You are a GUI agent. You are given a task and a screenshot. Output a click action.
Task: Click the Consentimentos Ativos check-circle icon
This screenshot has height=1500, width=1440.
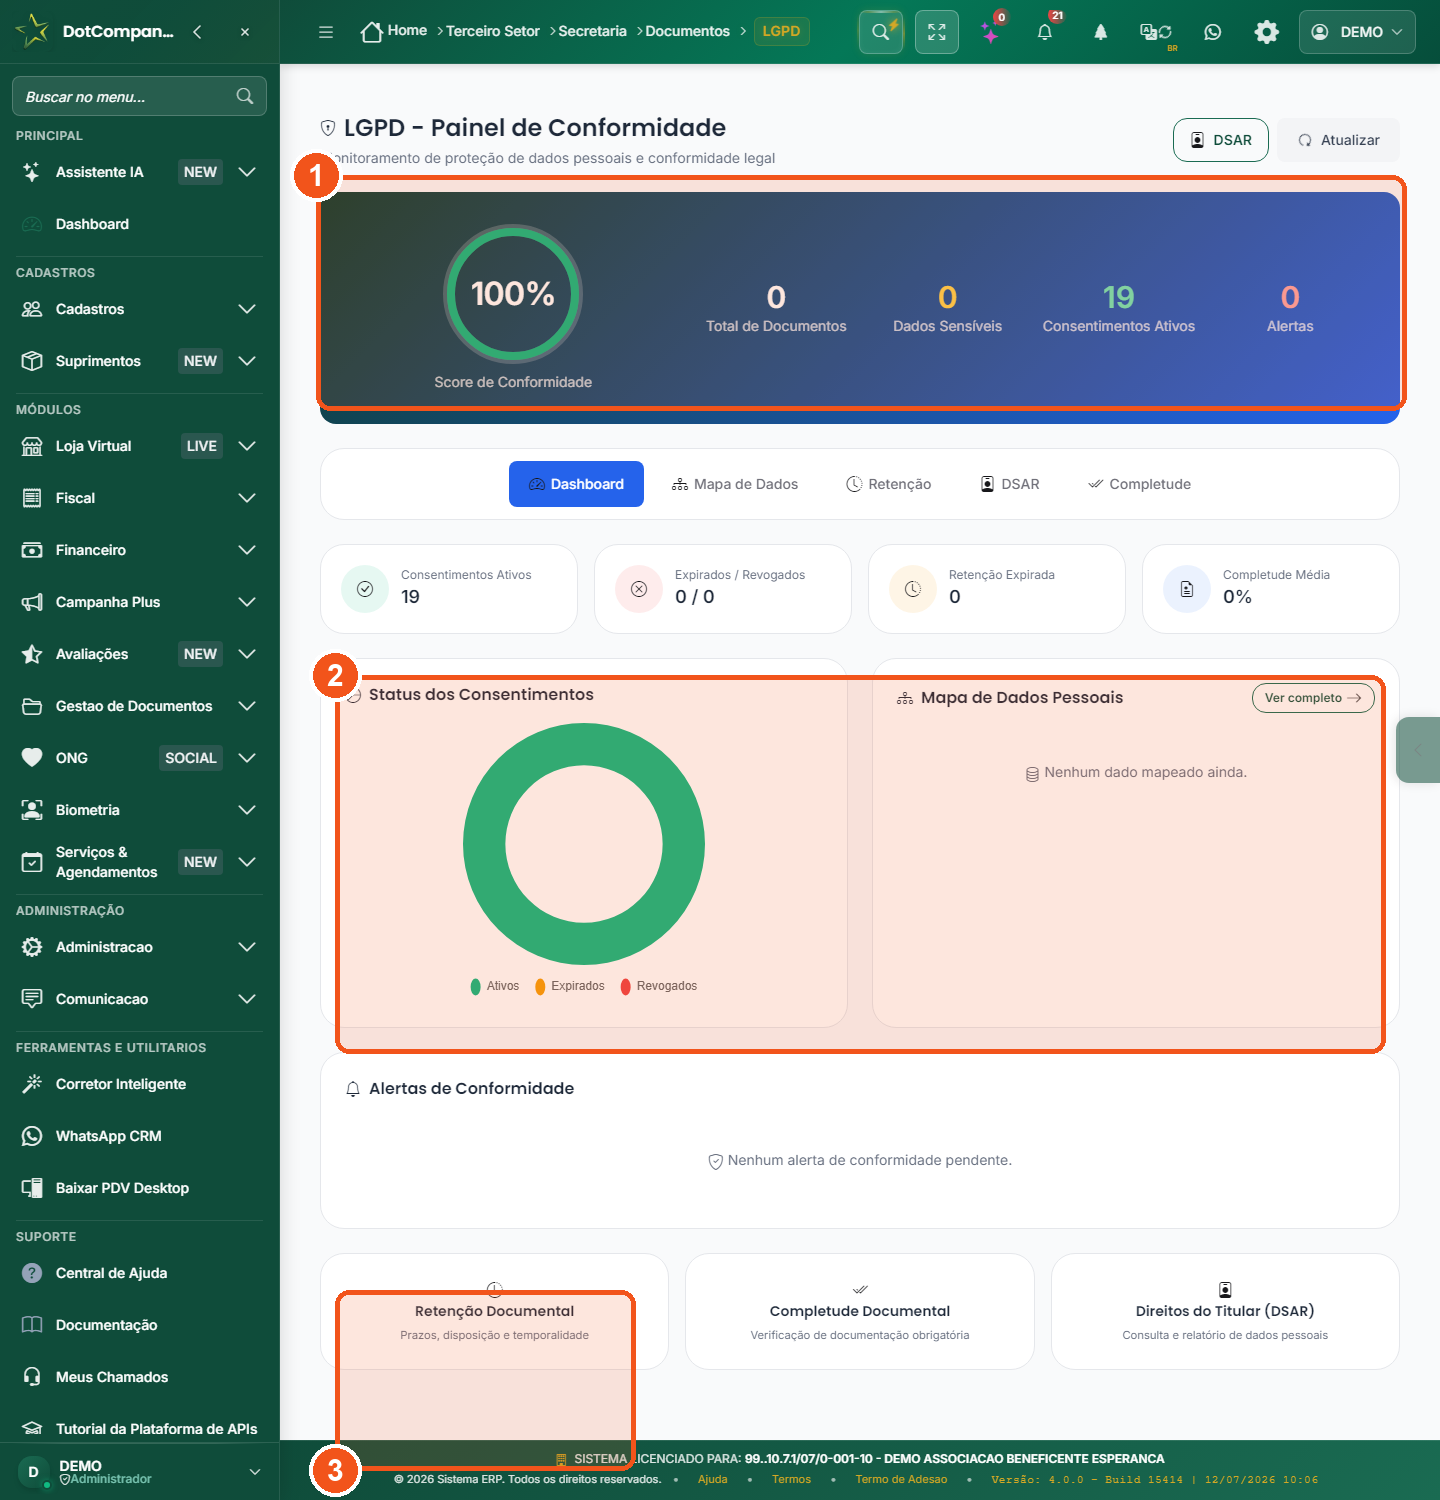[x=365, y=589]
